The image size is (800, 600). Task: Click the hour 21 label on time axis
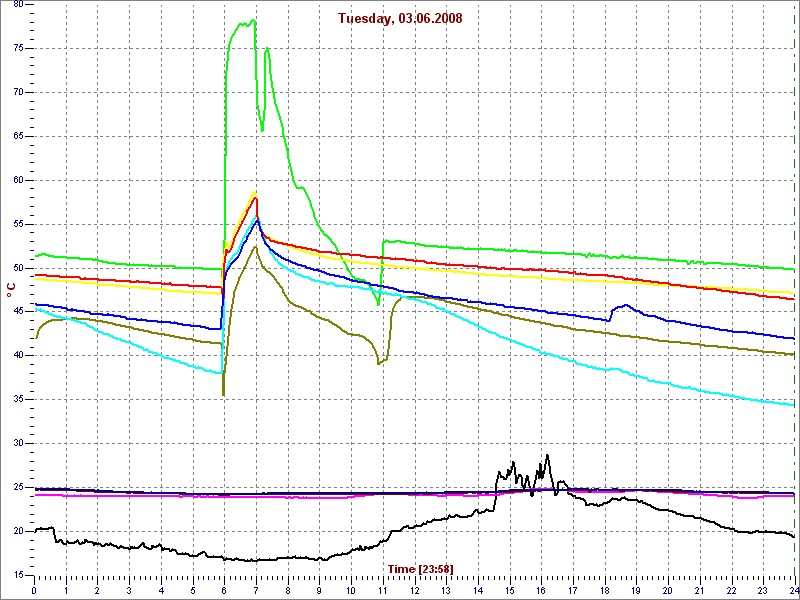(699, 591)
